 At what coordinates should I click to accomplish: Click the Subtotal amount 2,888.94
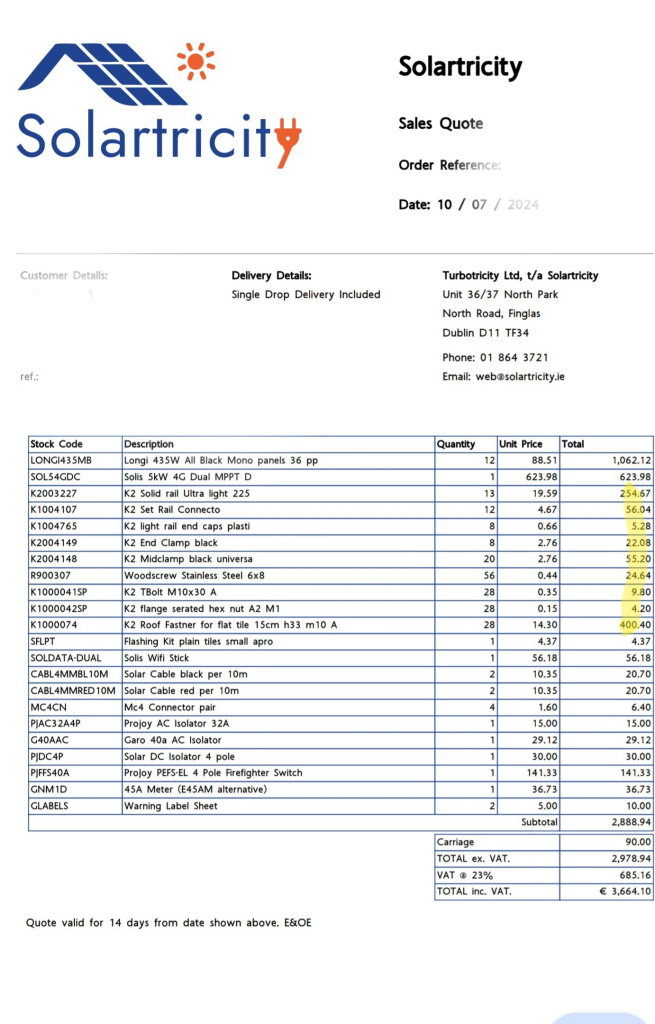(x=631, y=822)
